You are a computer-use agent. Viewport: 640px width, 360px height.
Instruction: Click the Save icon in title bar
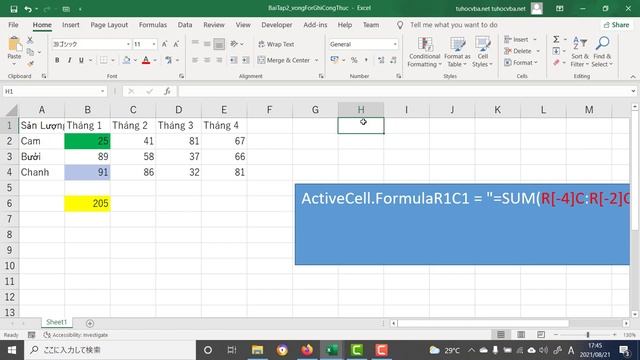pos(14,9)
